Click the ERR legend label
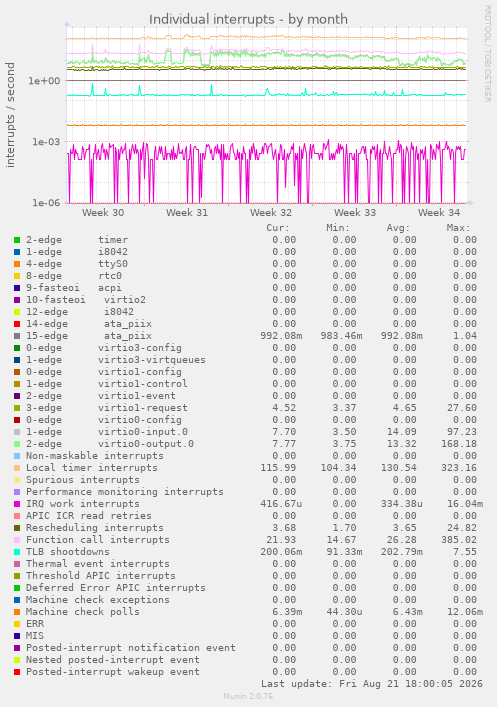 click(35, 624)
